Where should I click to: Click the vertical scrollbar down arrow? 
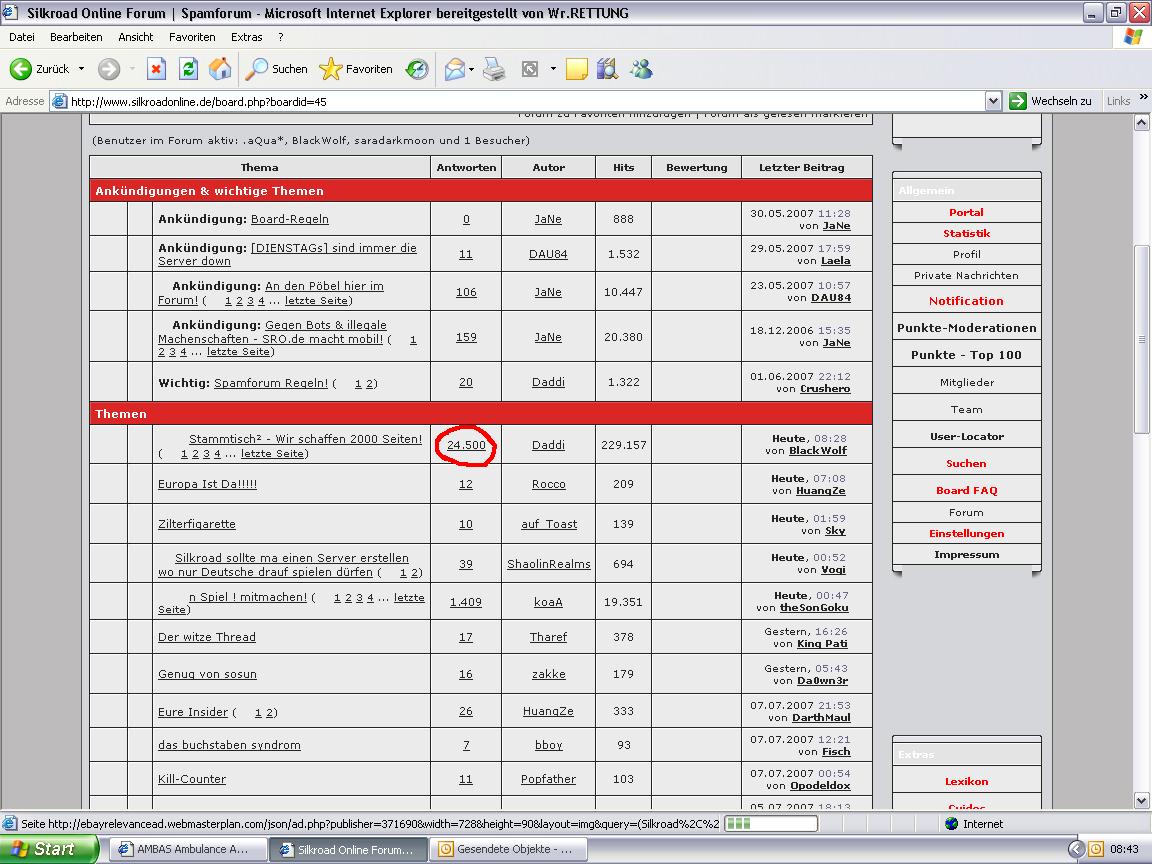1142,800
